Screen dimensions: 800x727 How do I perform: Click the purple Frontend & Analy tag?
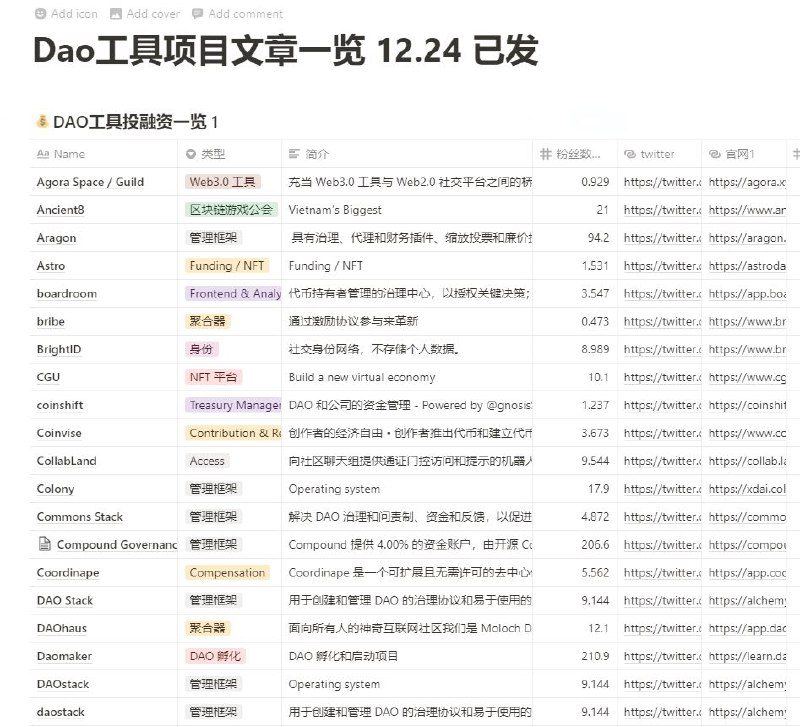233,294
